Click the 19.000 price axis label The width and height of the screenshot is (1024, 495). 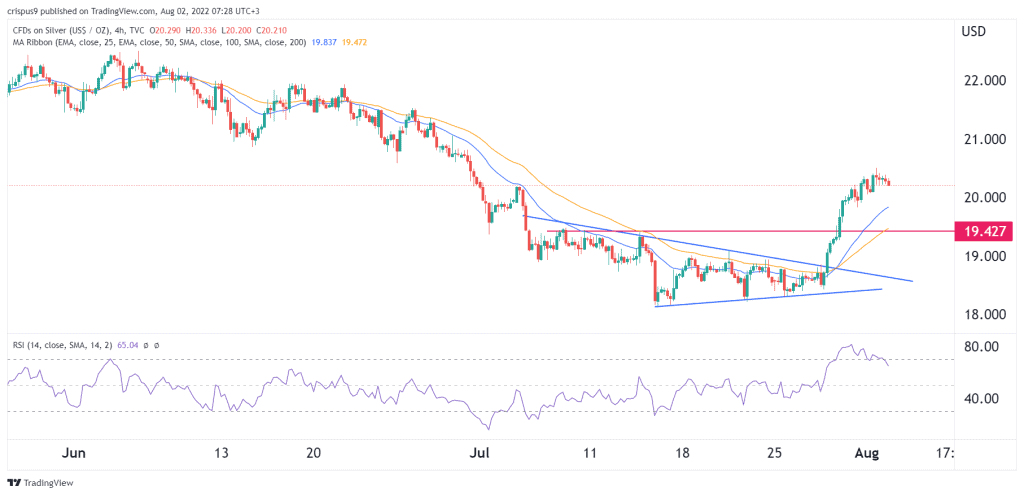[986, 257]
